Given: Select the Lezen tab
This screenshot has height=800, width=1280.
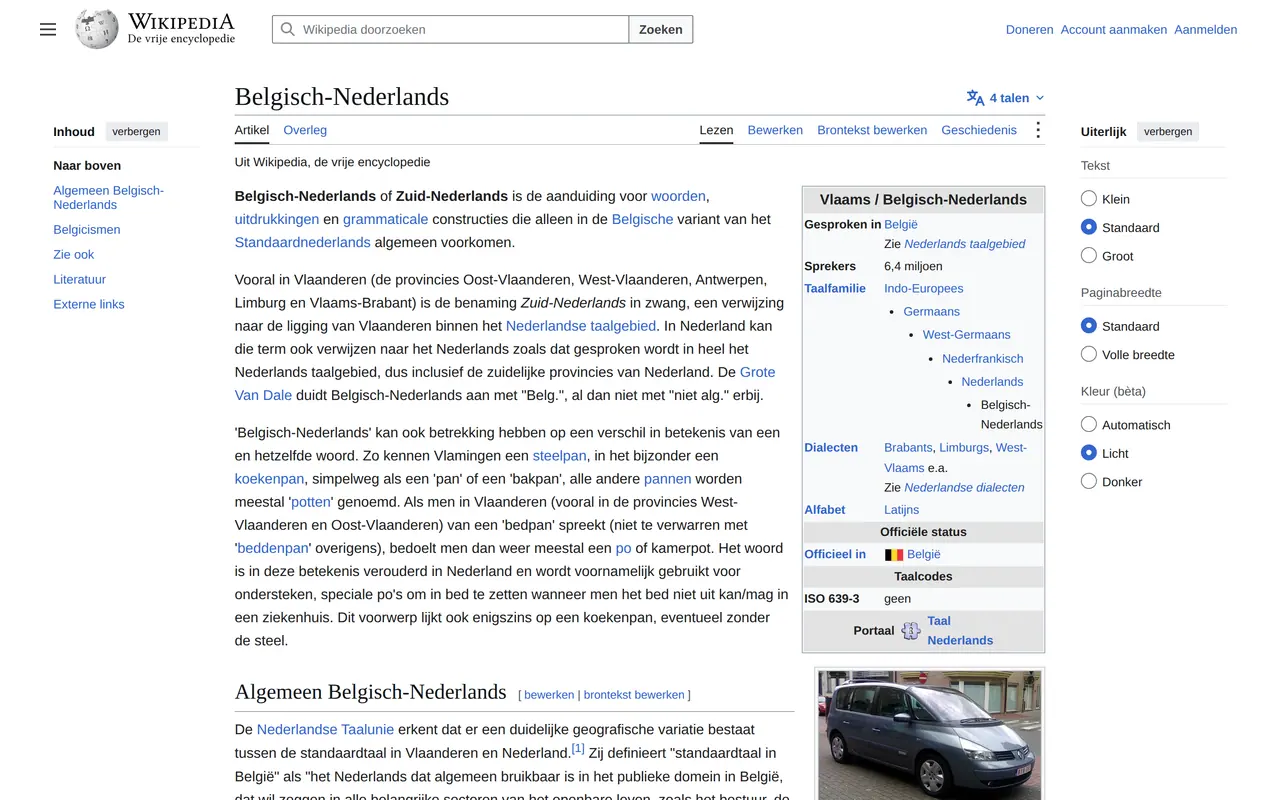Looking at the screenshot, I should click(x=716, y=130).
